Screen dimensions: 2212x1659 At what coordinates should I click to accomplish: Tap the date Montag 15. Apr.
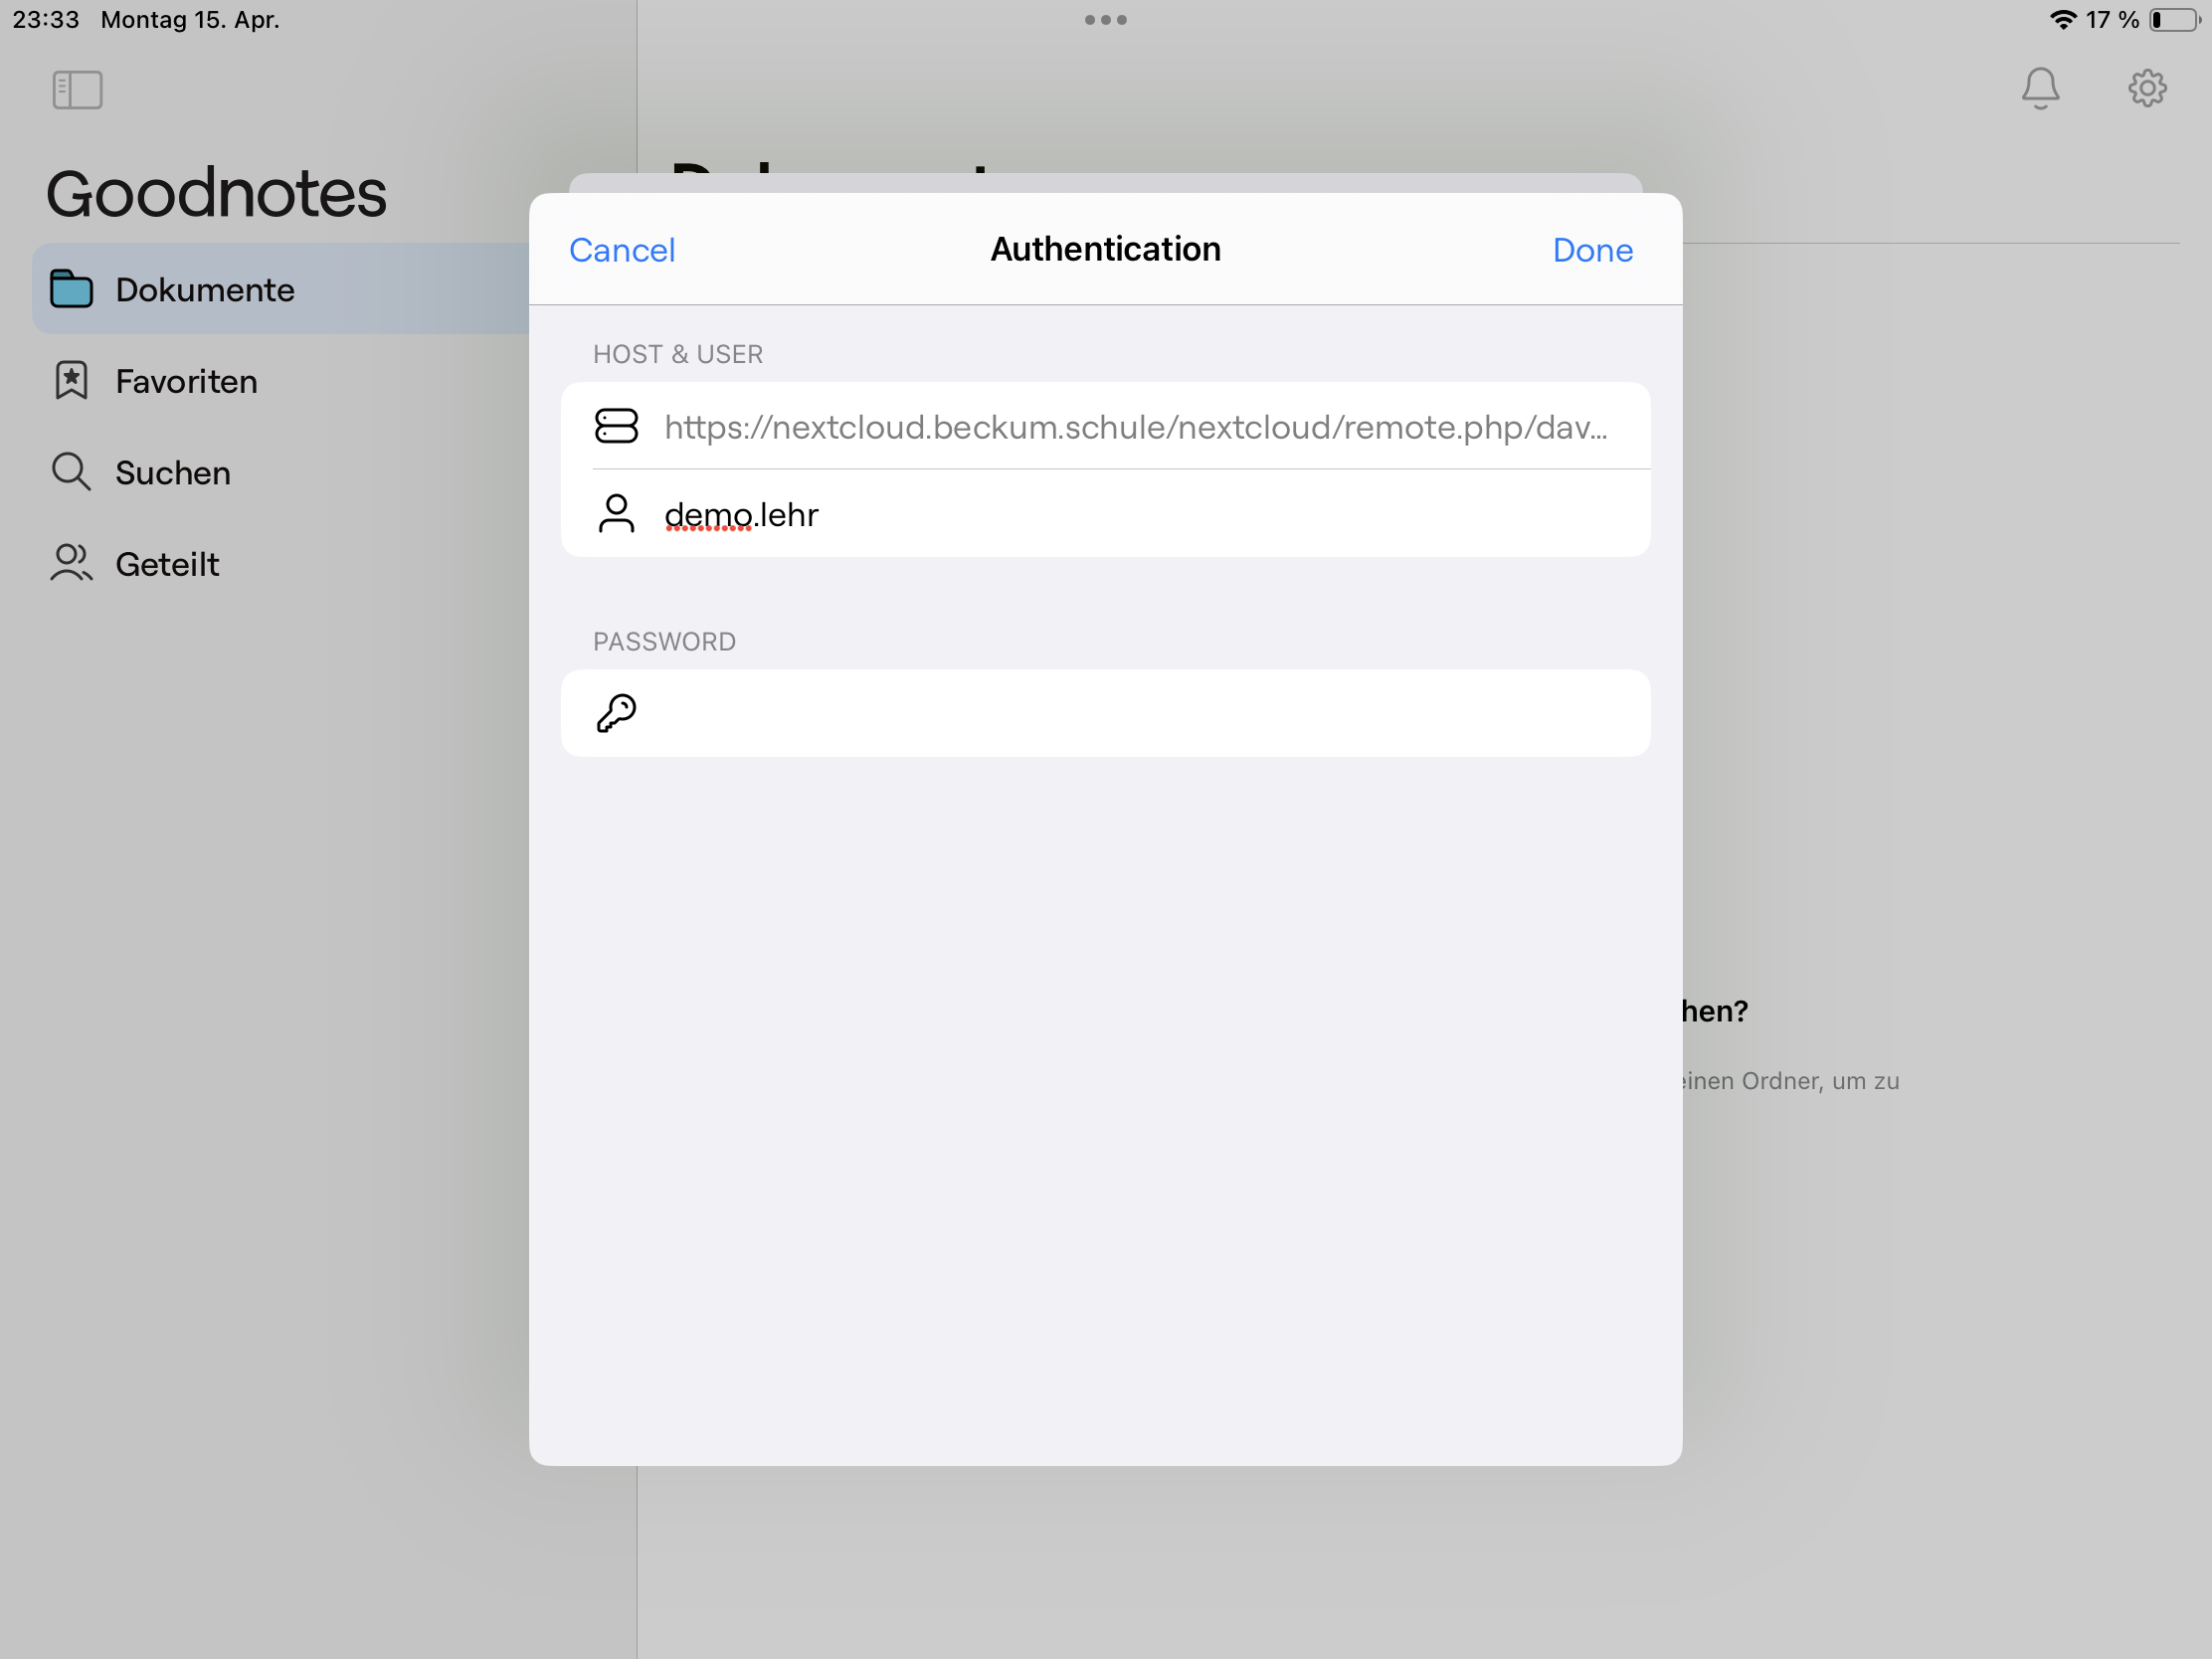190,20
